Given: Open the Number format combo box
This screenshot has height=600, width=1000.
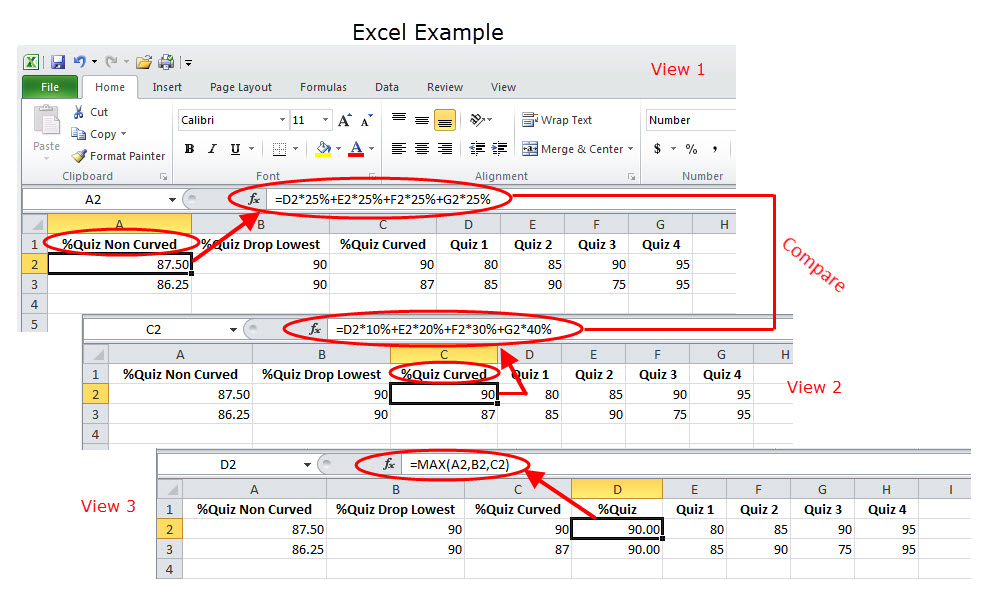Looking at the screenshot, I should coord(691,120).
